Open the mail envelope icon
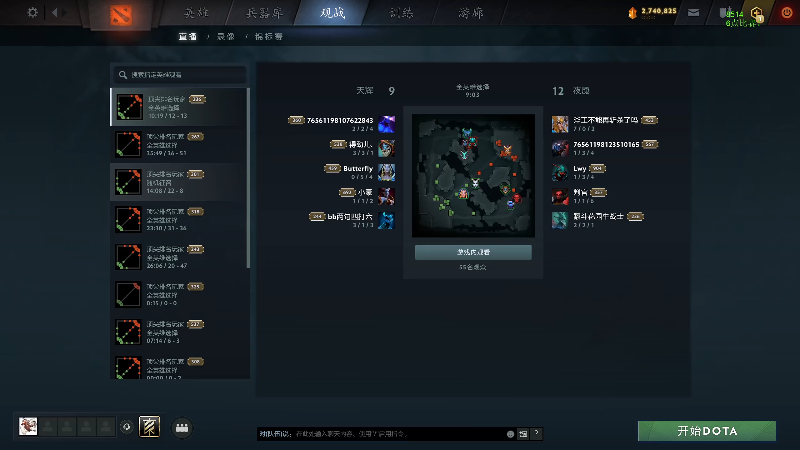Viewport: 800px width, 450px height. 693,13
